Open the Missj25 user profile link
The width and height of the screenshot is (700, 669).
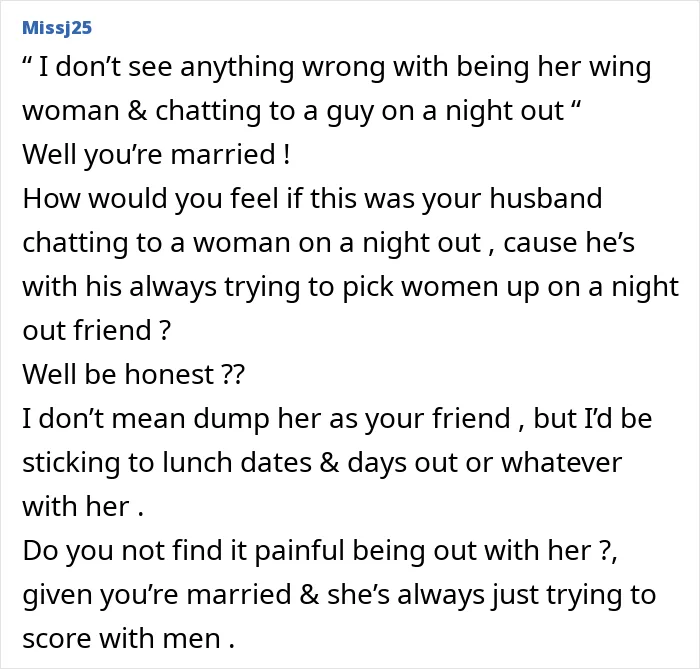click(57, 28)
